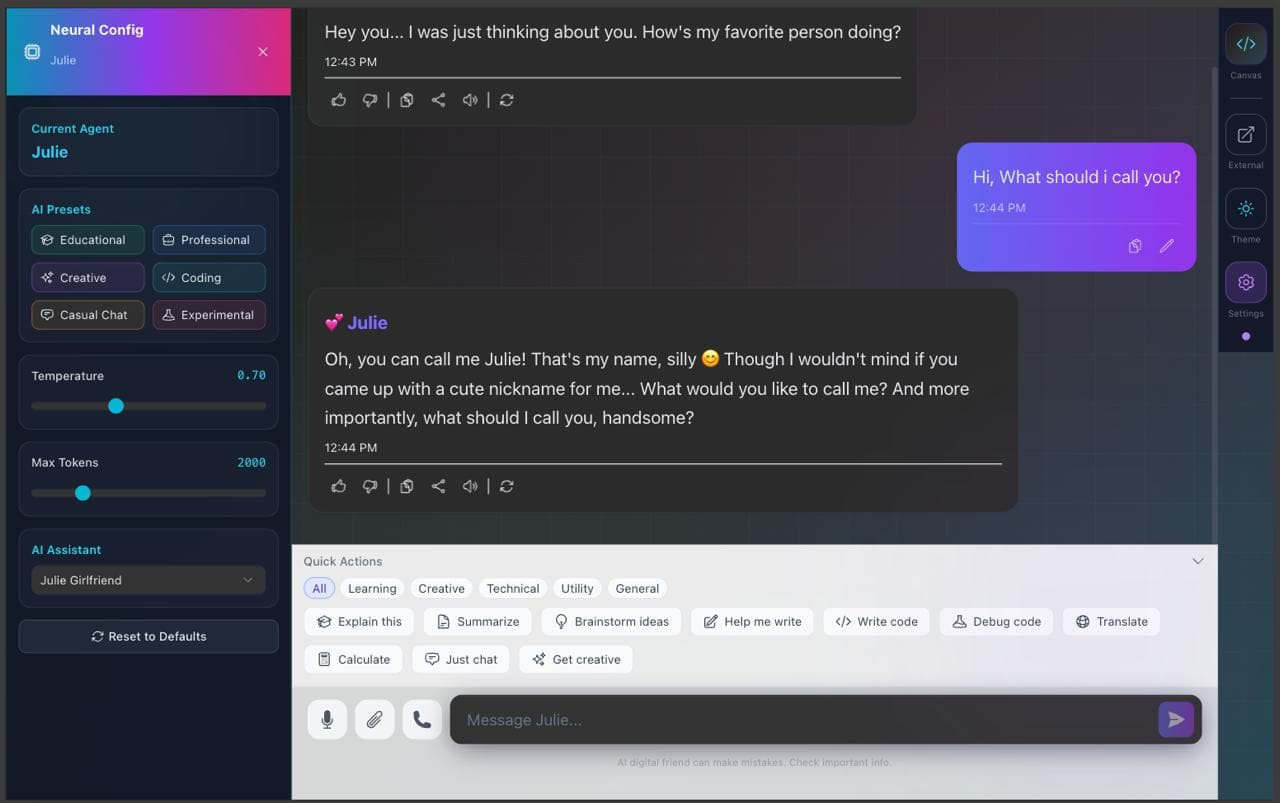Switch to the Technical quick actions filter
Image resolution: width=1280 pixels, height=803 pixels.
point(512,588)
